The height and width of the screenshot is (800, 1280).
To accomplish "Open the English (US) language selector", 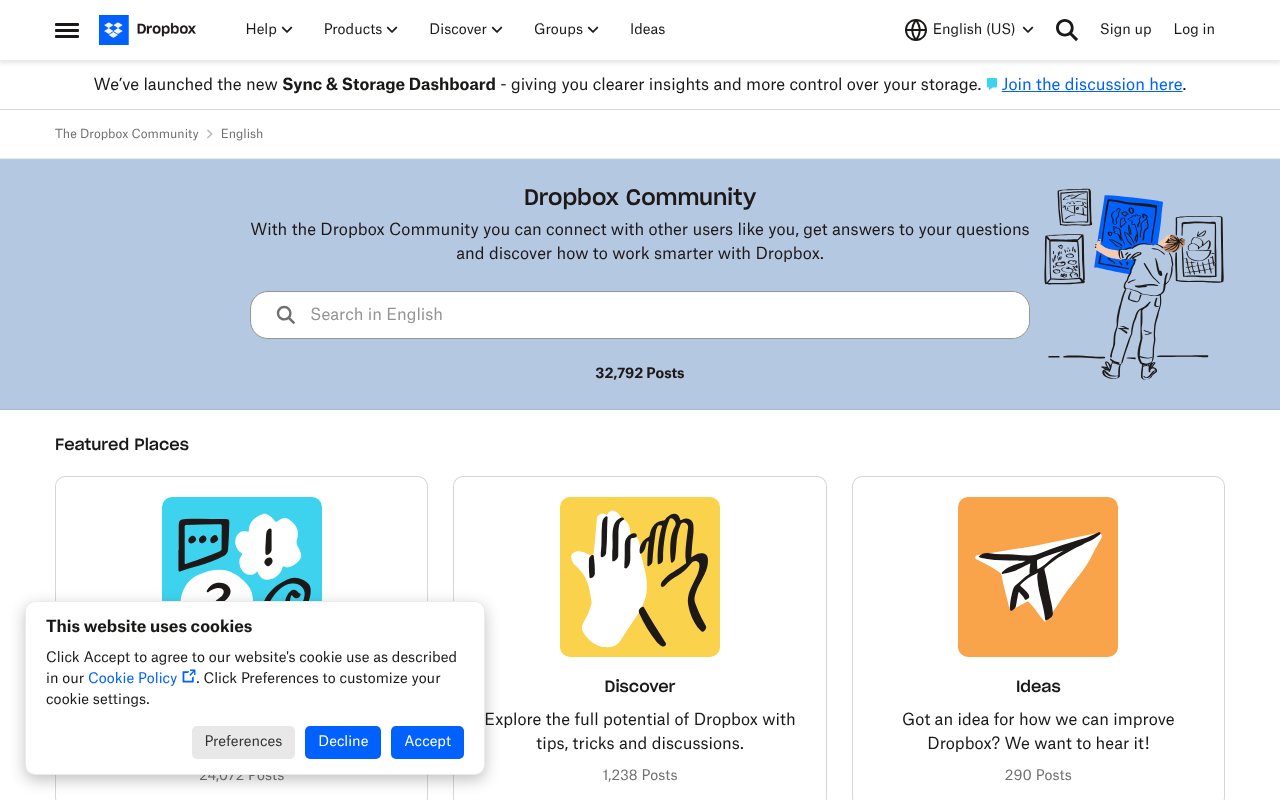I will (x=982, y=30).
